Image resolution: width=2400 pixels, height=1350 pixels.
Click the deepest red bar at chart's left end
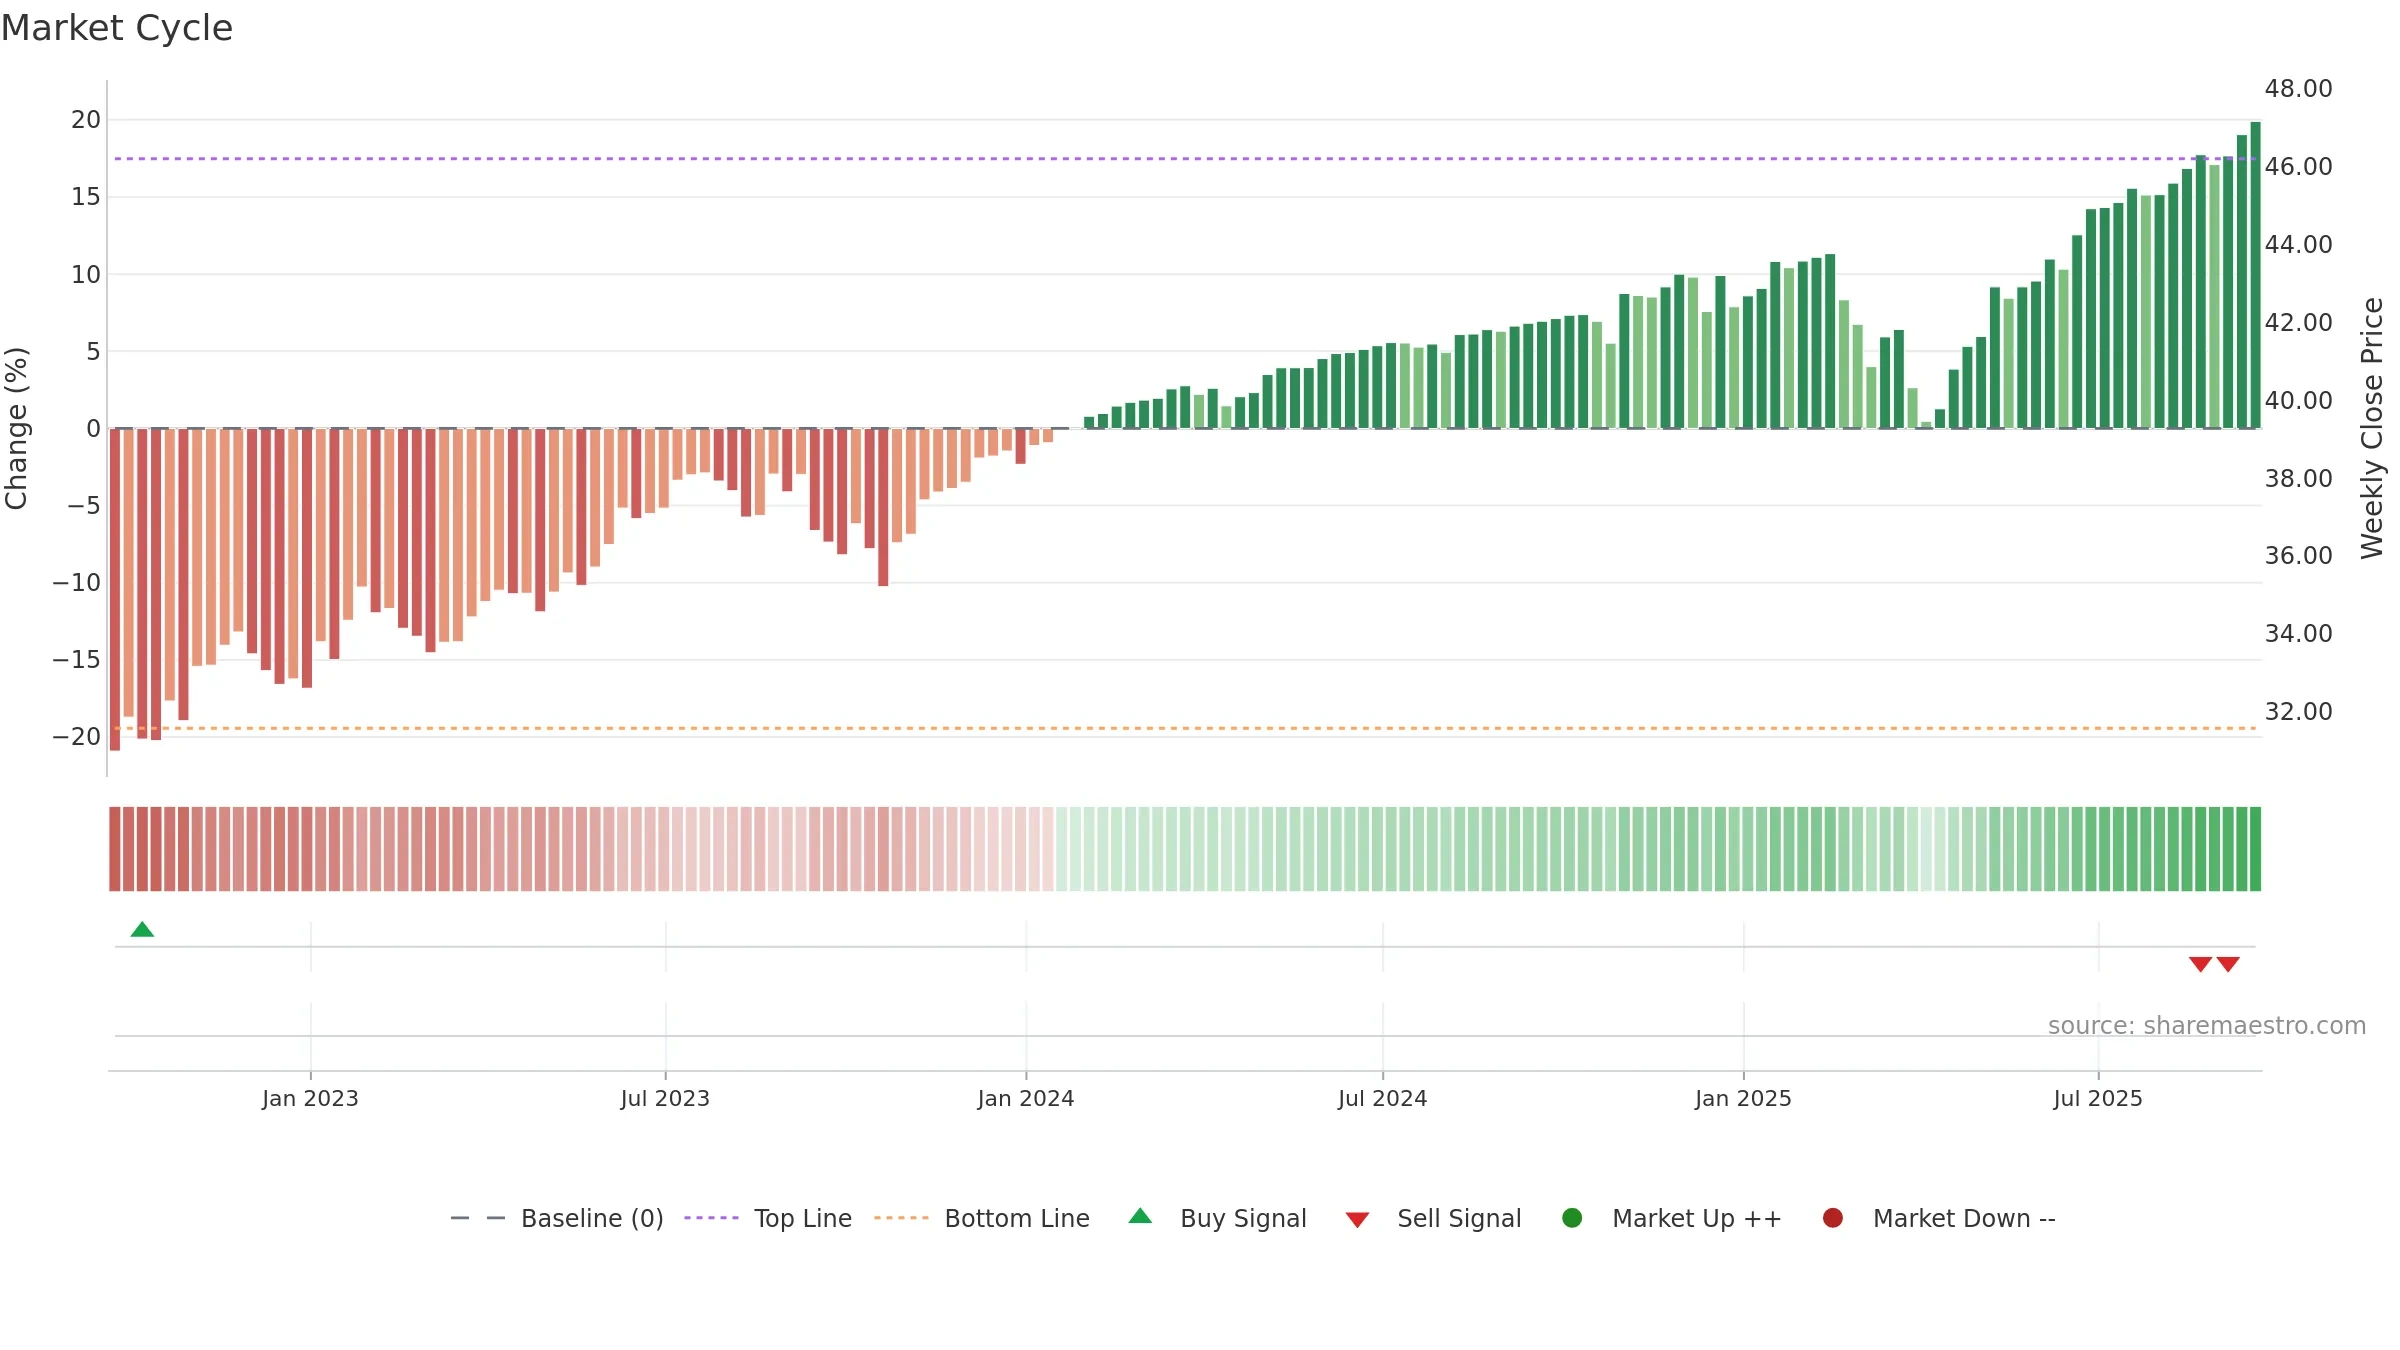tap(115, 589)
